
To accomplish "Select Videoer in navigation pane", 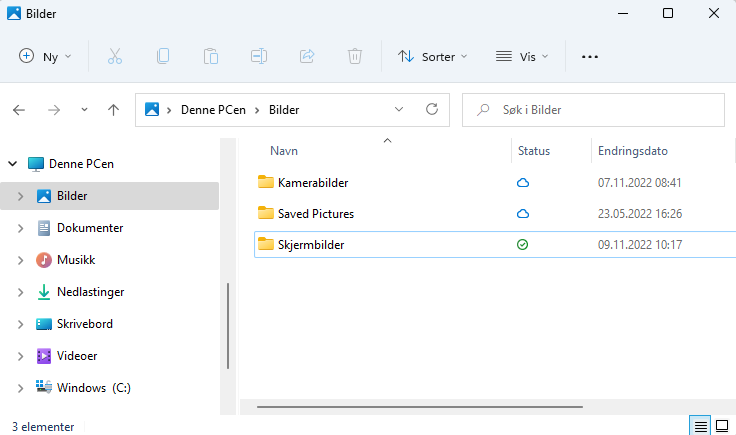I will (77, 356).
